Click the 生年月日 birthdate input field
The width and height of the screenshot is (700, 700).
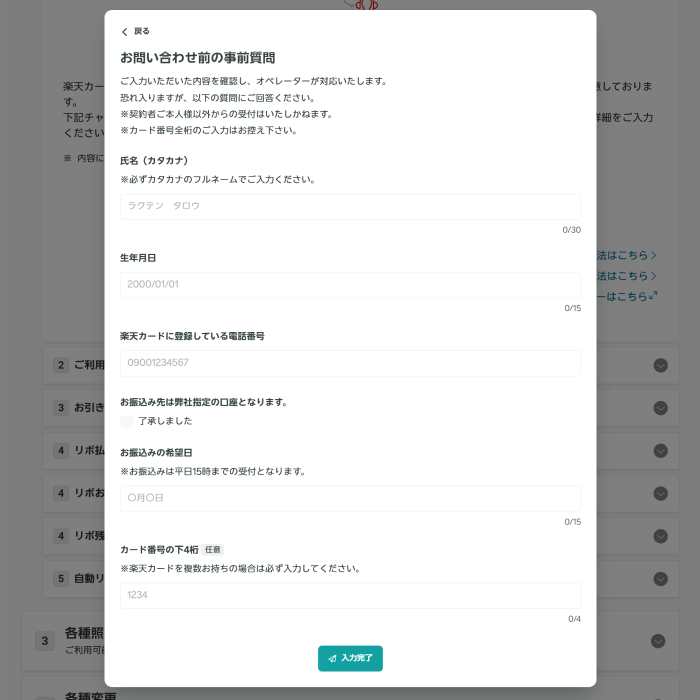350,285
